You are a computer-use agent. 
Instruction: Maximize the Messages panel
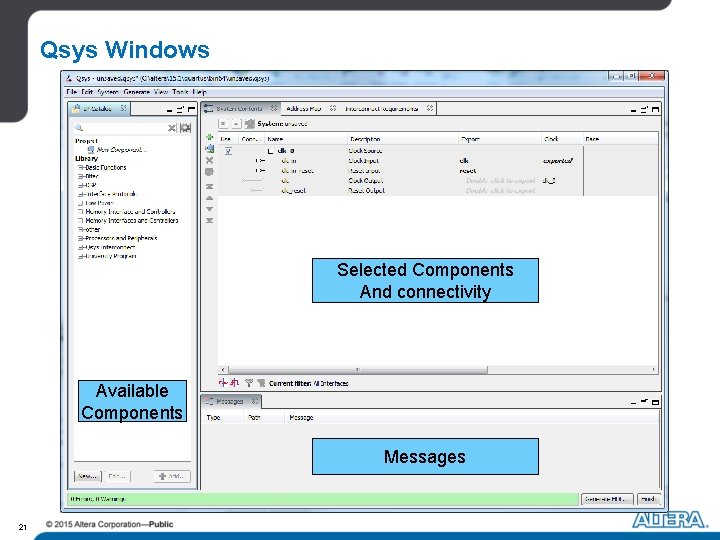coord(655,402)
